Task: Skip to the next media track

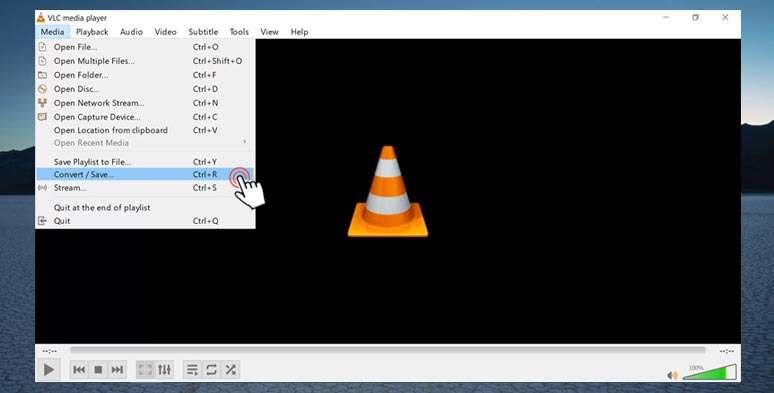Action: pos(117,369)
